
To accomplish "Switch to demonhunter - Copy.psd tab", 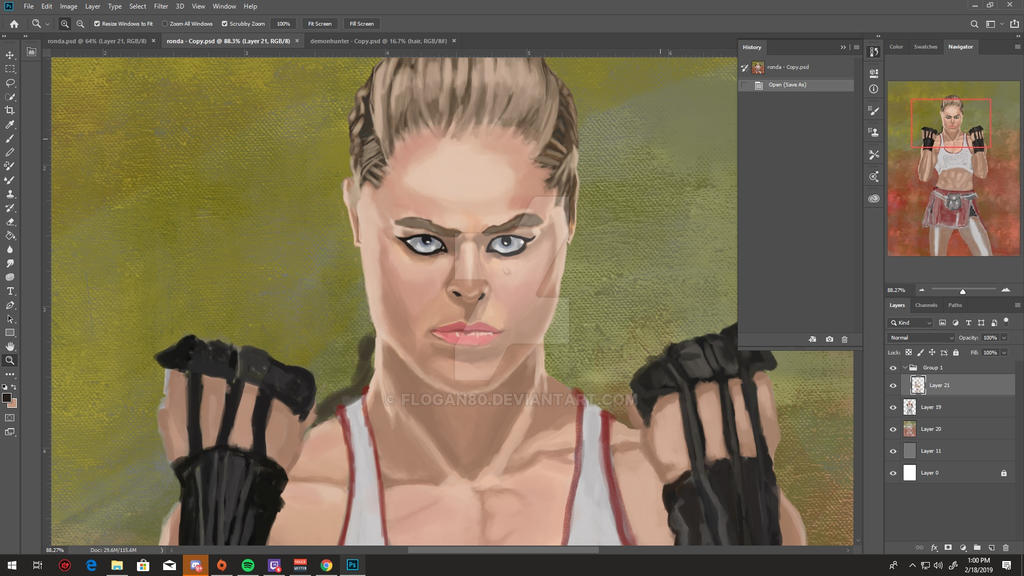I will tap(379, 41).
